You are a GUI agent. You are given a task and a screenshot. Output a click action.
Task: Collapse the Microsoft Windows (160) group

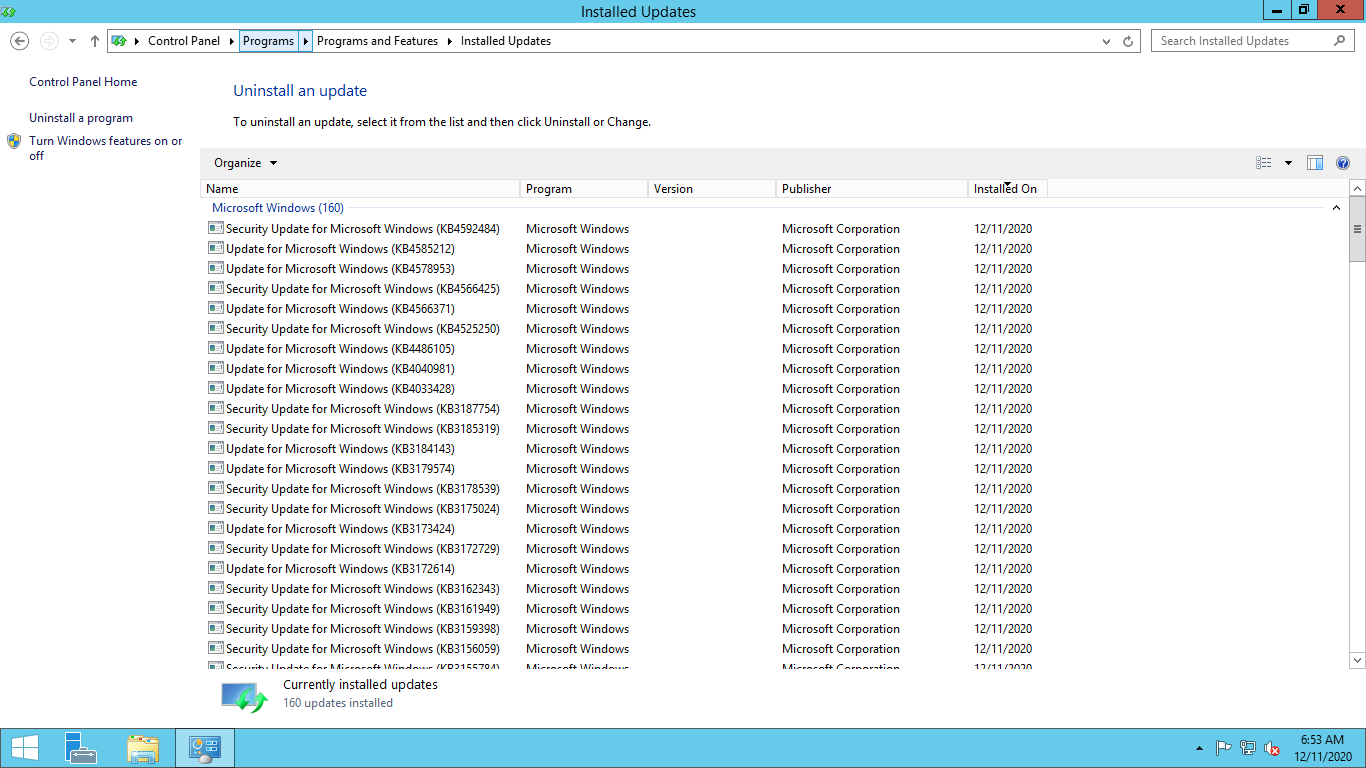click(x=1336, y=208)
